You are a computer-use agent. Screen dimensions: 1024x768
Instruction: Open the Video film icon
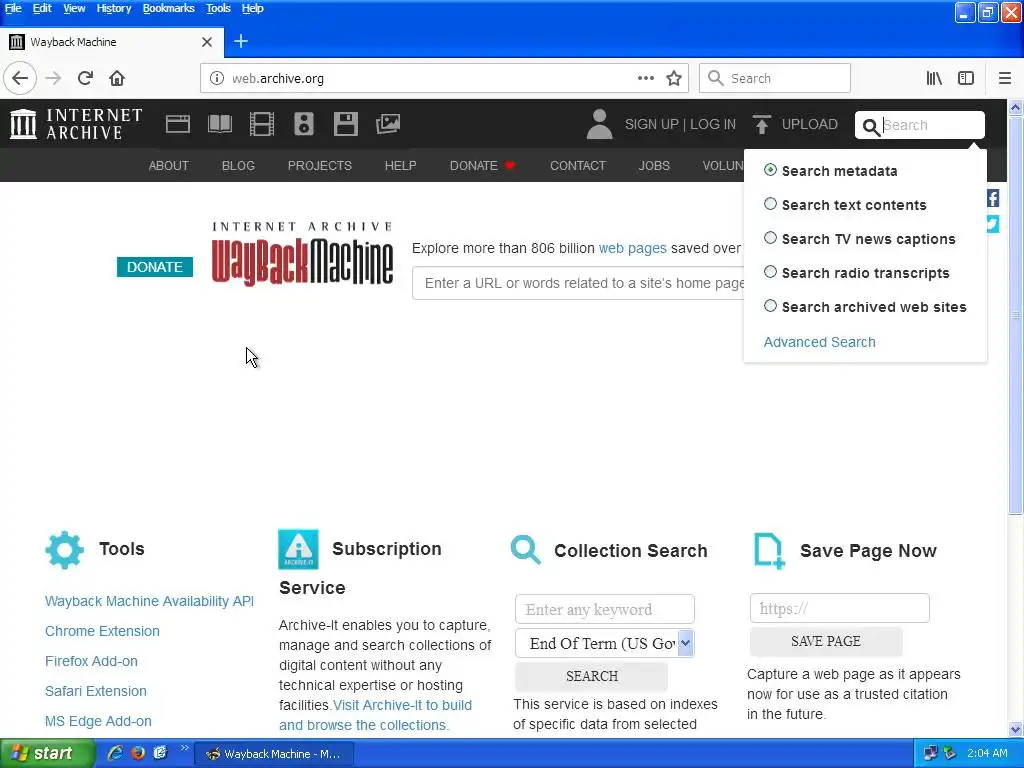coord(262,124)
